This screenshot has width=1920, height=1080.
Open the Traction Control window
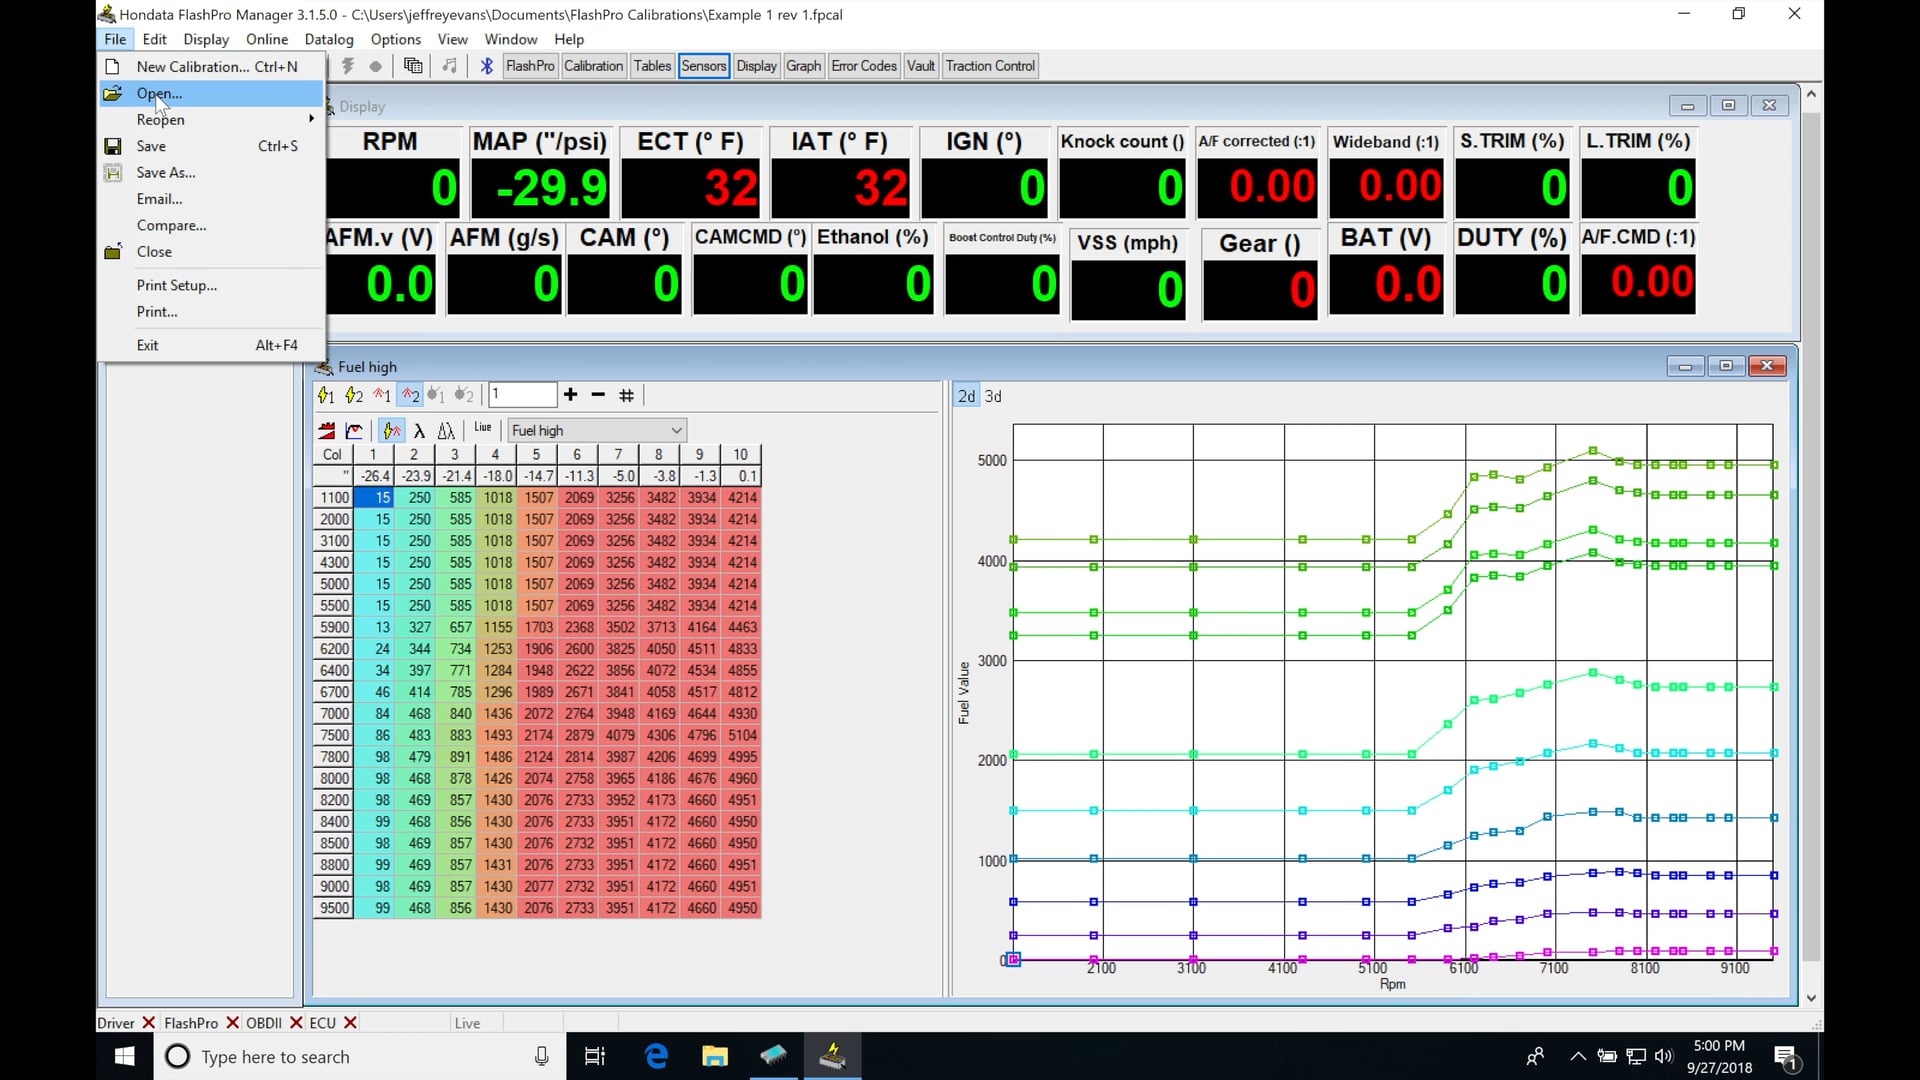click(989, 65)
